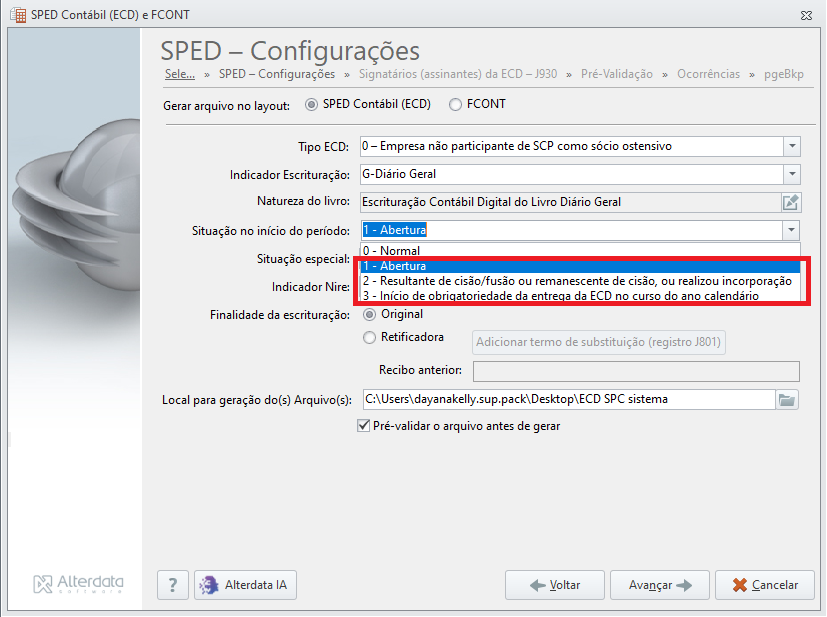The image size is (827, 617).
Task: Click 'Ocorrências' breadcrumb step
Action: (708, 74)
